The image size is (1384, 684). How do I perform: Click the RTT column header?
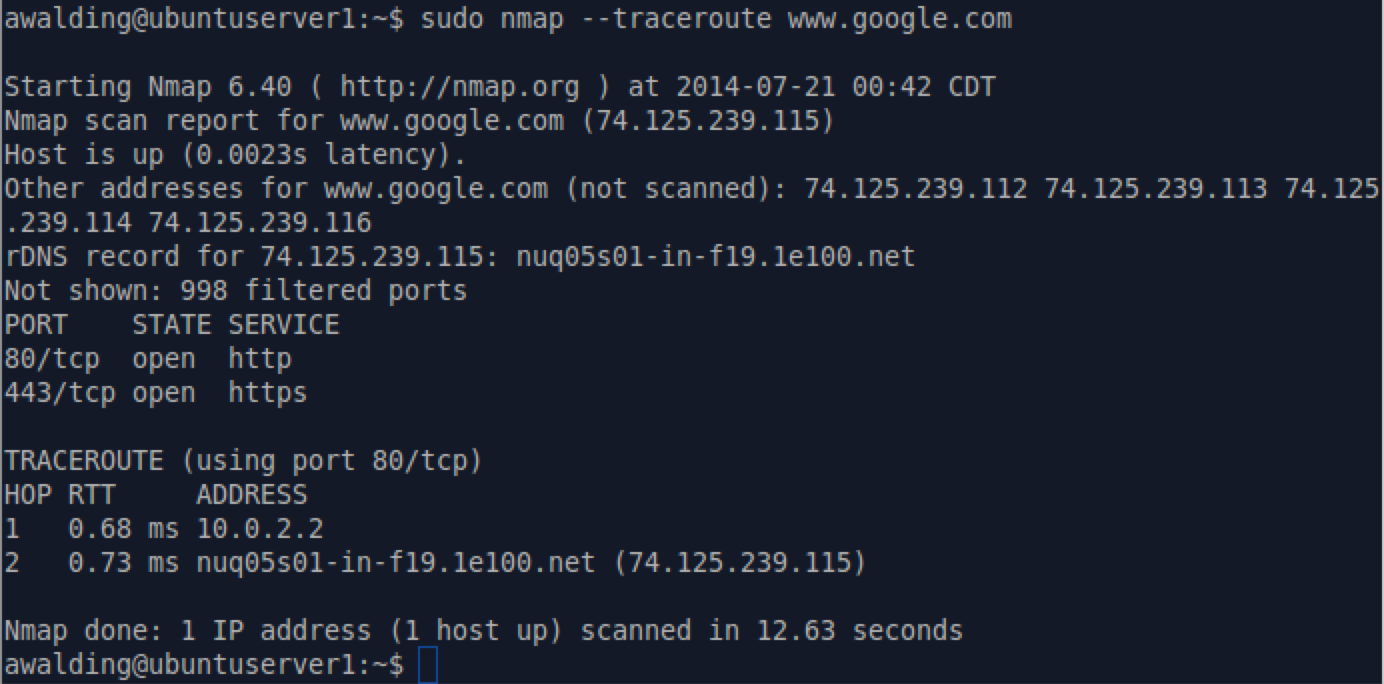point(91,495)
